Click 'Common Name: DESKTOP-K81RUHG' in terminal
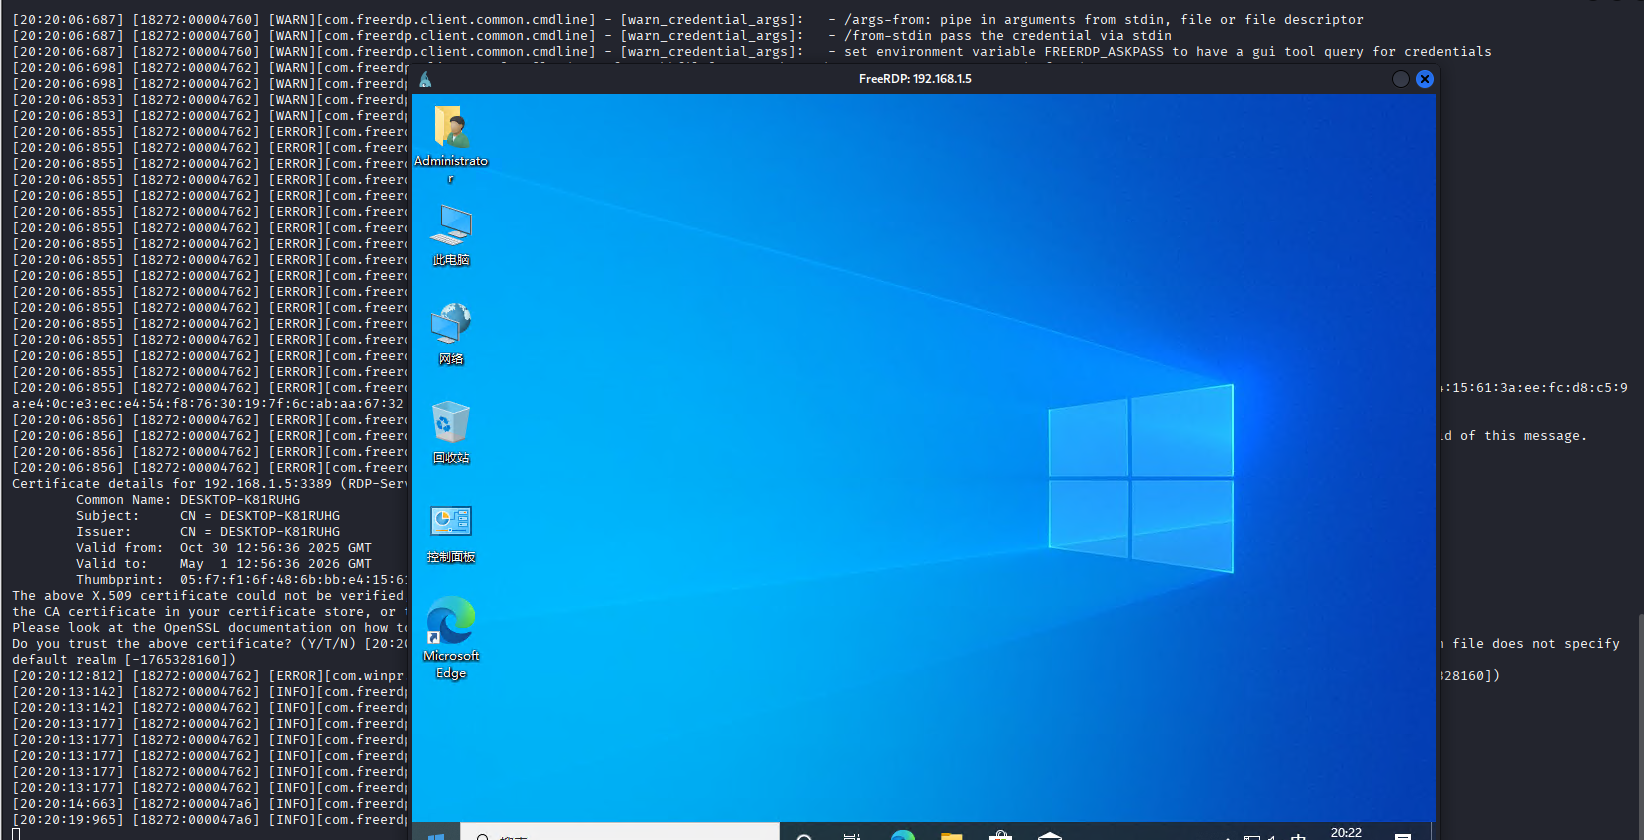1644x840 pixels. pyautogui.click(x=188, y=499)
